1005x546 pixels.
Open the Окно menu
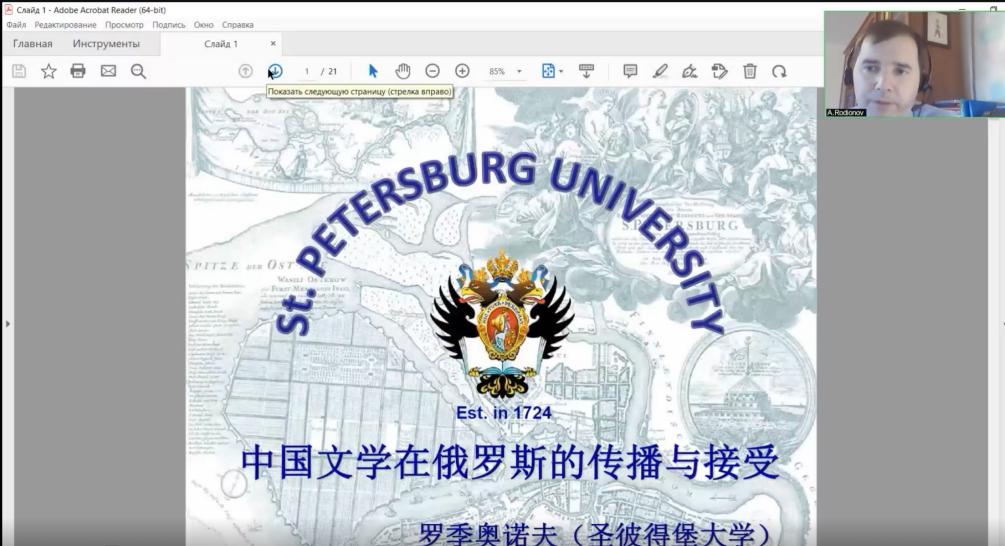[x=204, y=25]
